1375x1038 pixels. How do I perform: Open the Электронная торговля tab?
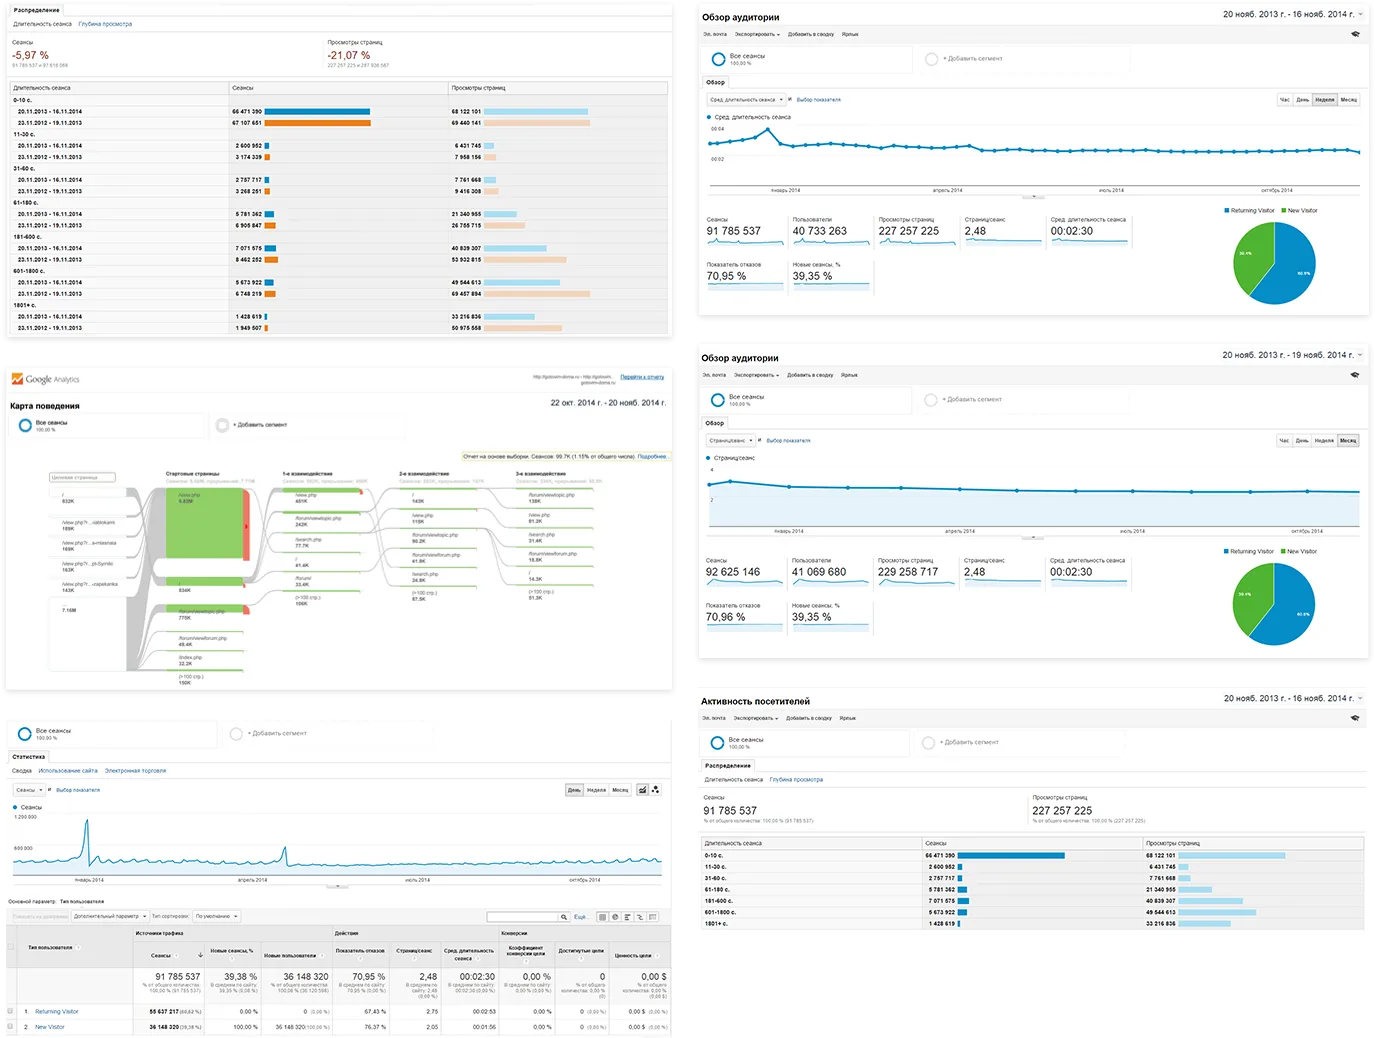tap(135, 771)
